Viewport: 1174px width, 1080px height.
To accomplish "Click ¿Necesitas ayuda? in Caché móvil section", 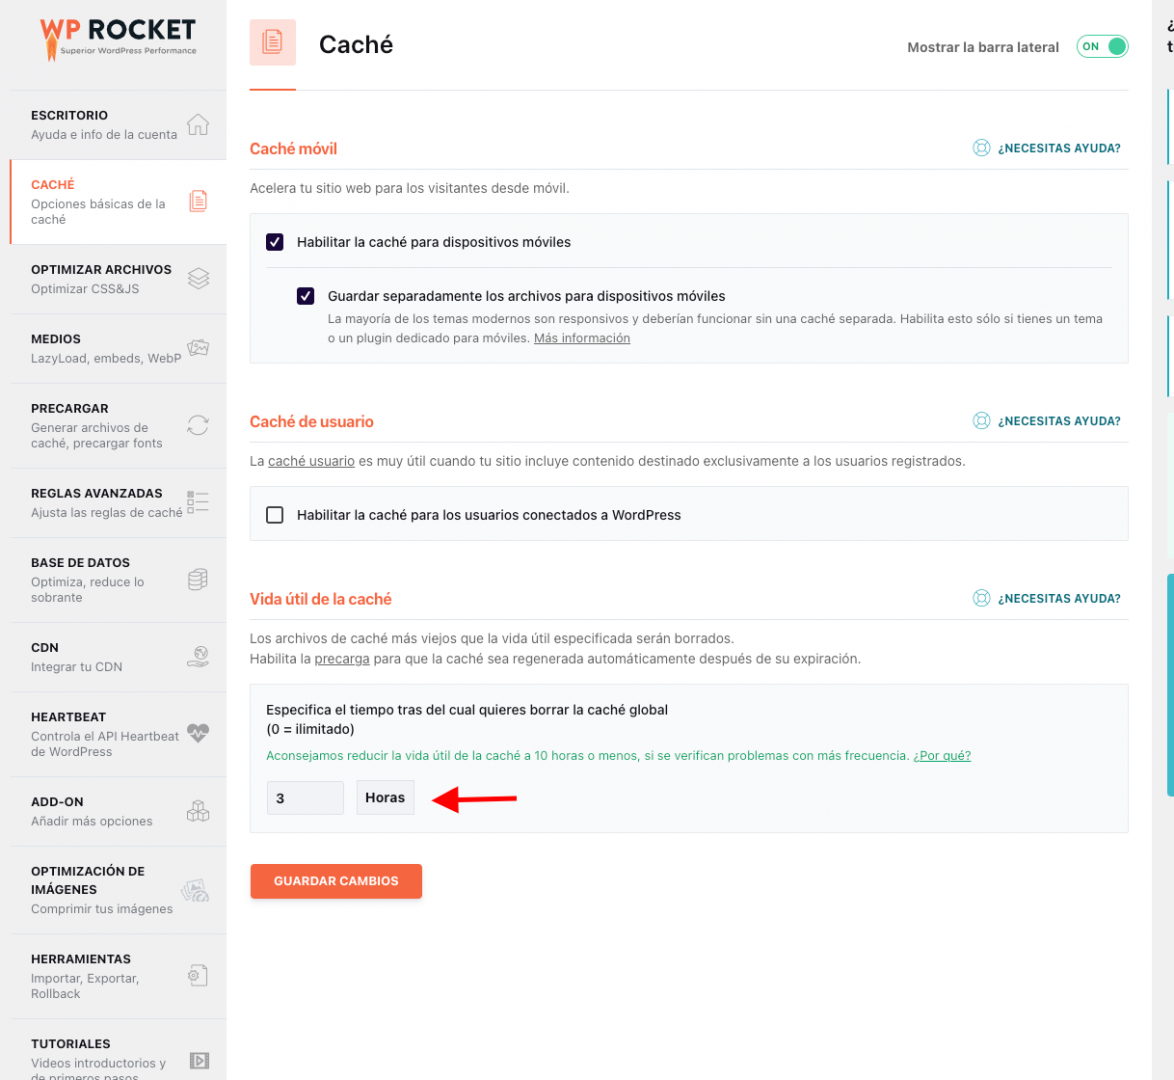I will (1059, 148).
